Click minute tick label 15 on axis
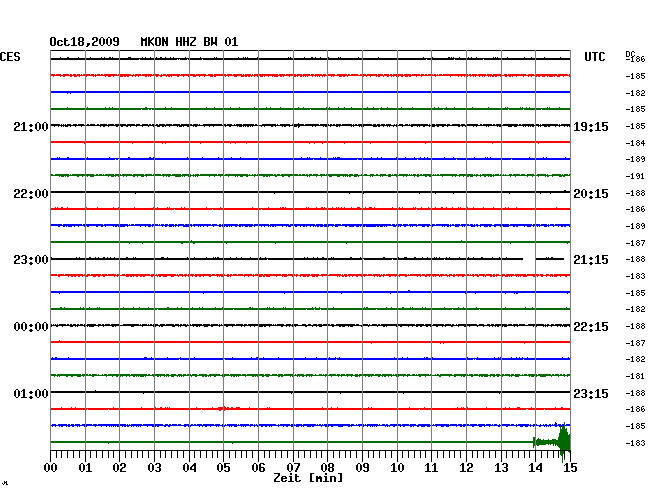The image size is (650, 494). [x=570, y=467]
